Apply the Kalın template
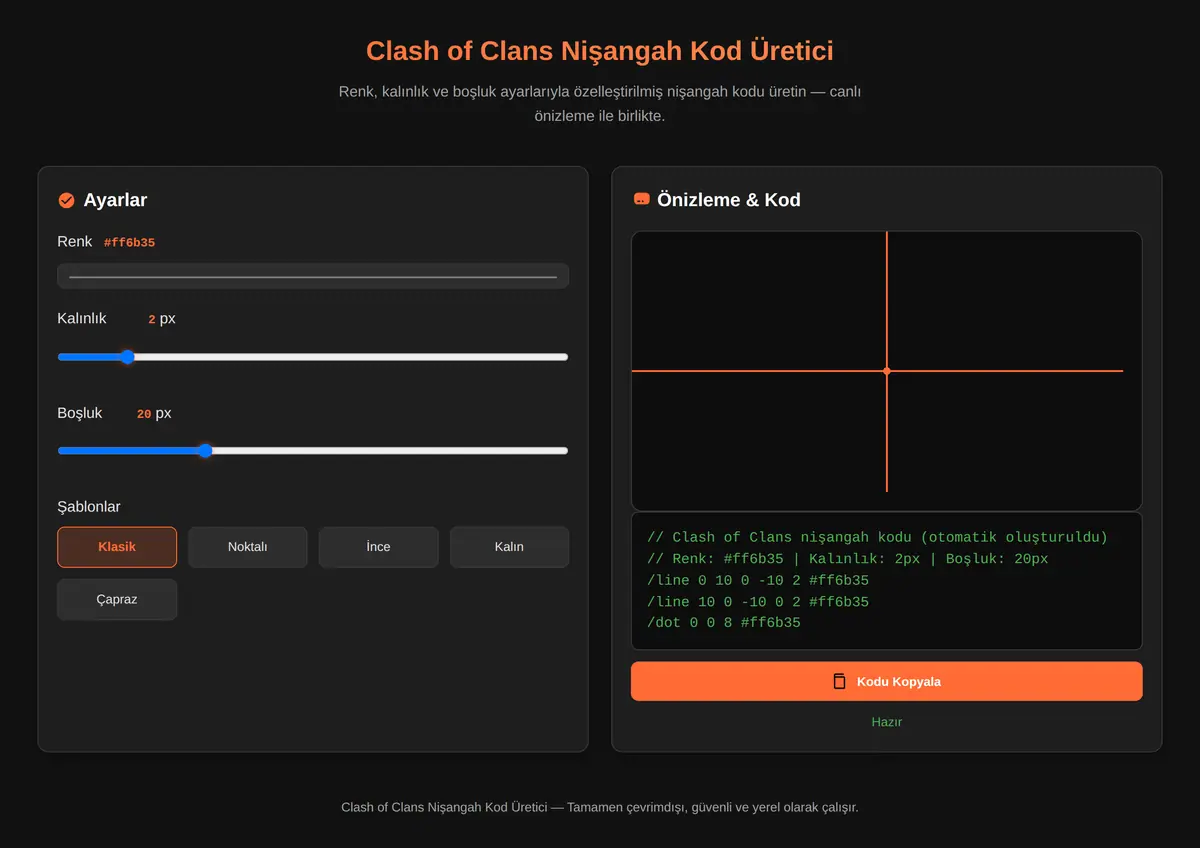 click(509, 547)
